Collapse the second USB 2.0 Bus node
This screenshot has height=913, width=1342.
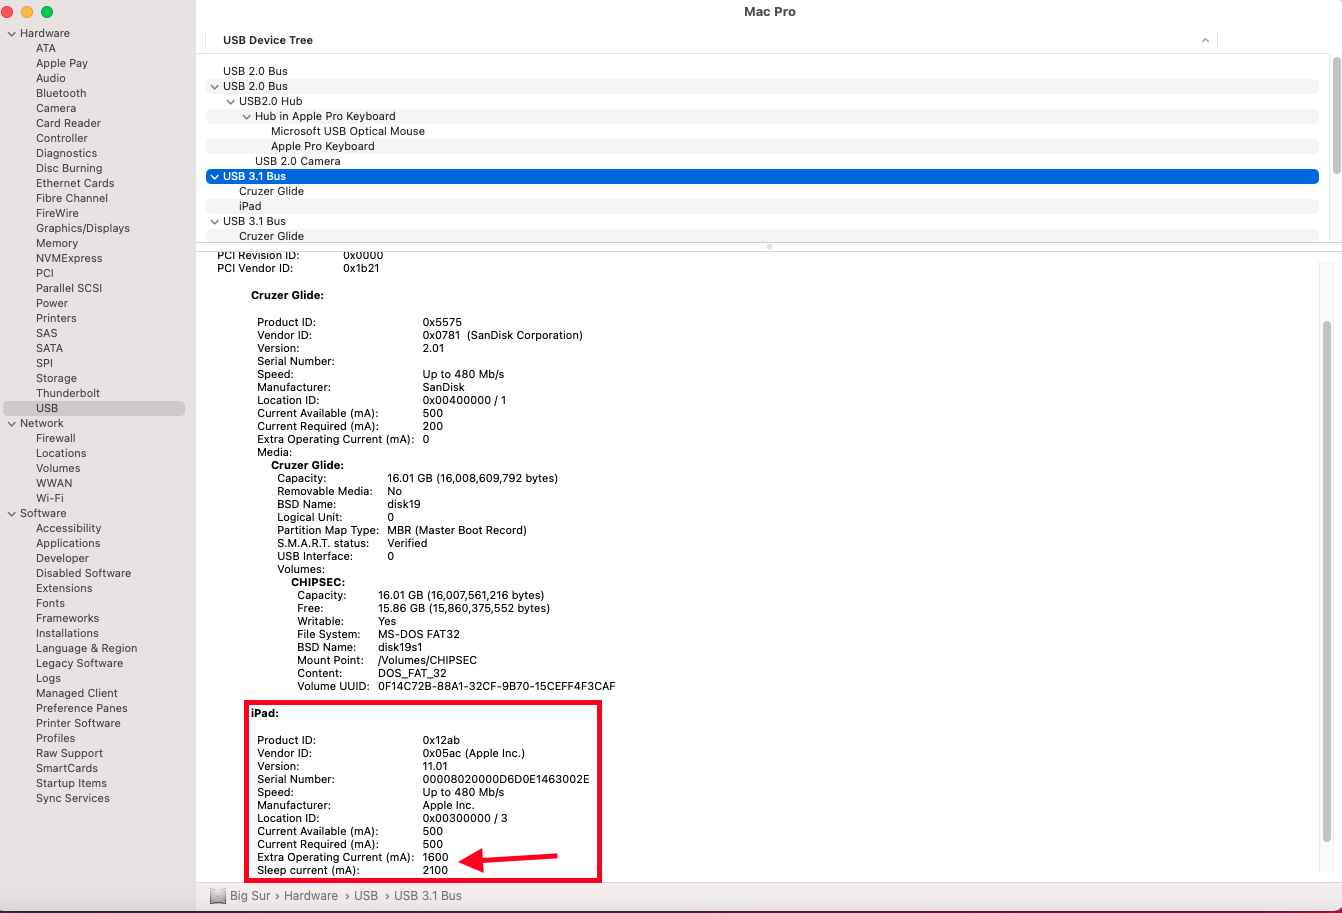pos(214,86)
